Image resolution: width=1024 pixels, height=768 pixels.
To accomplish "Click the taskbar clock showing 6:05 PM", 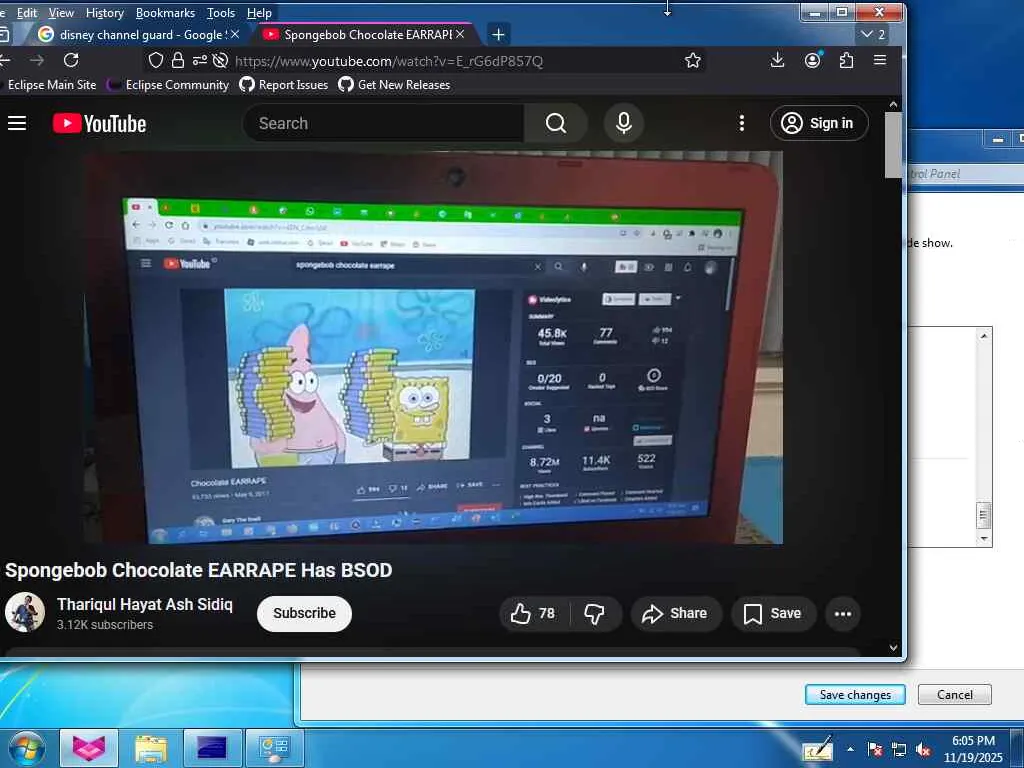I will [973, 749].
